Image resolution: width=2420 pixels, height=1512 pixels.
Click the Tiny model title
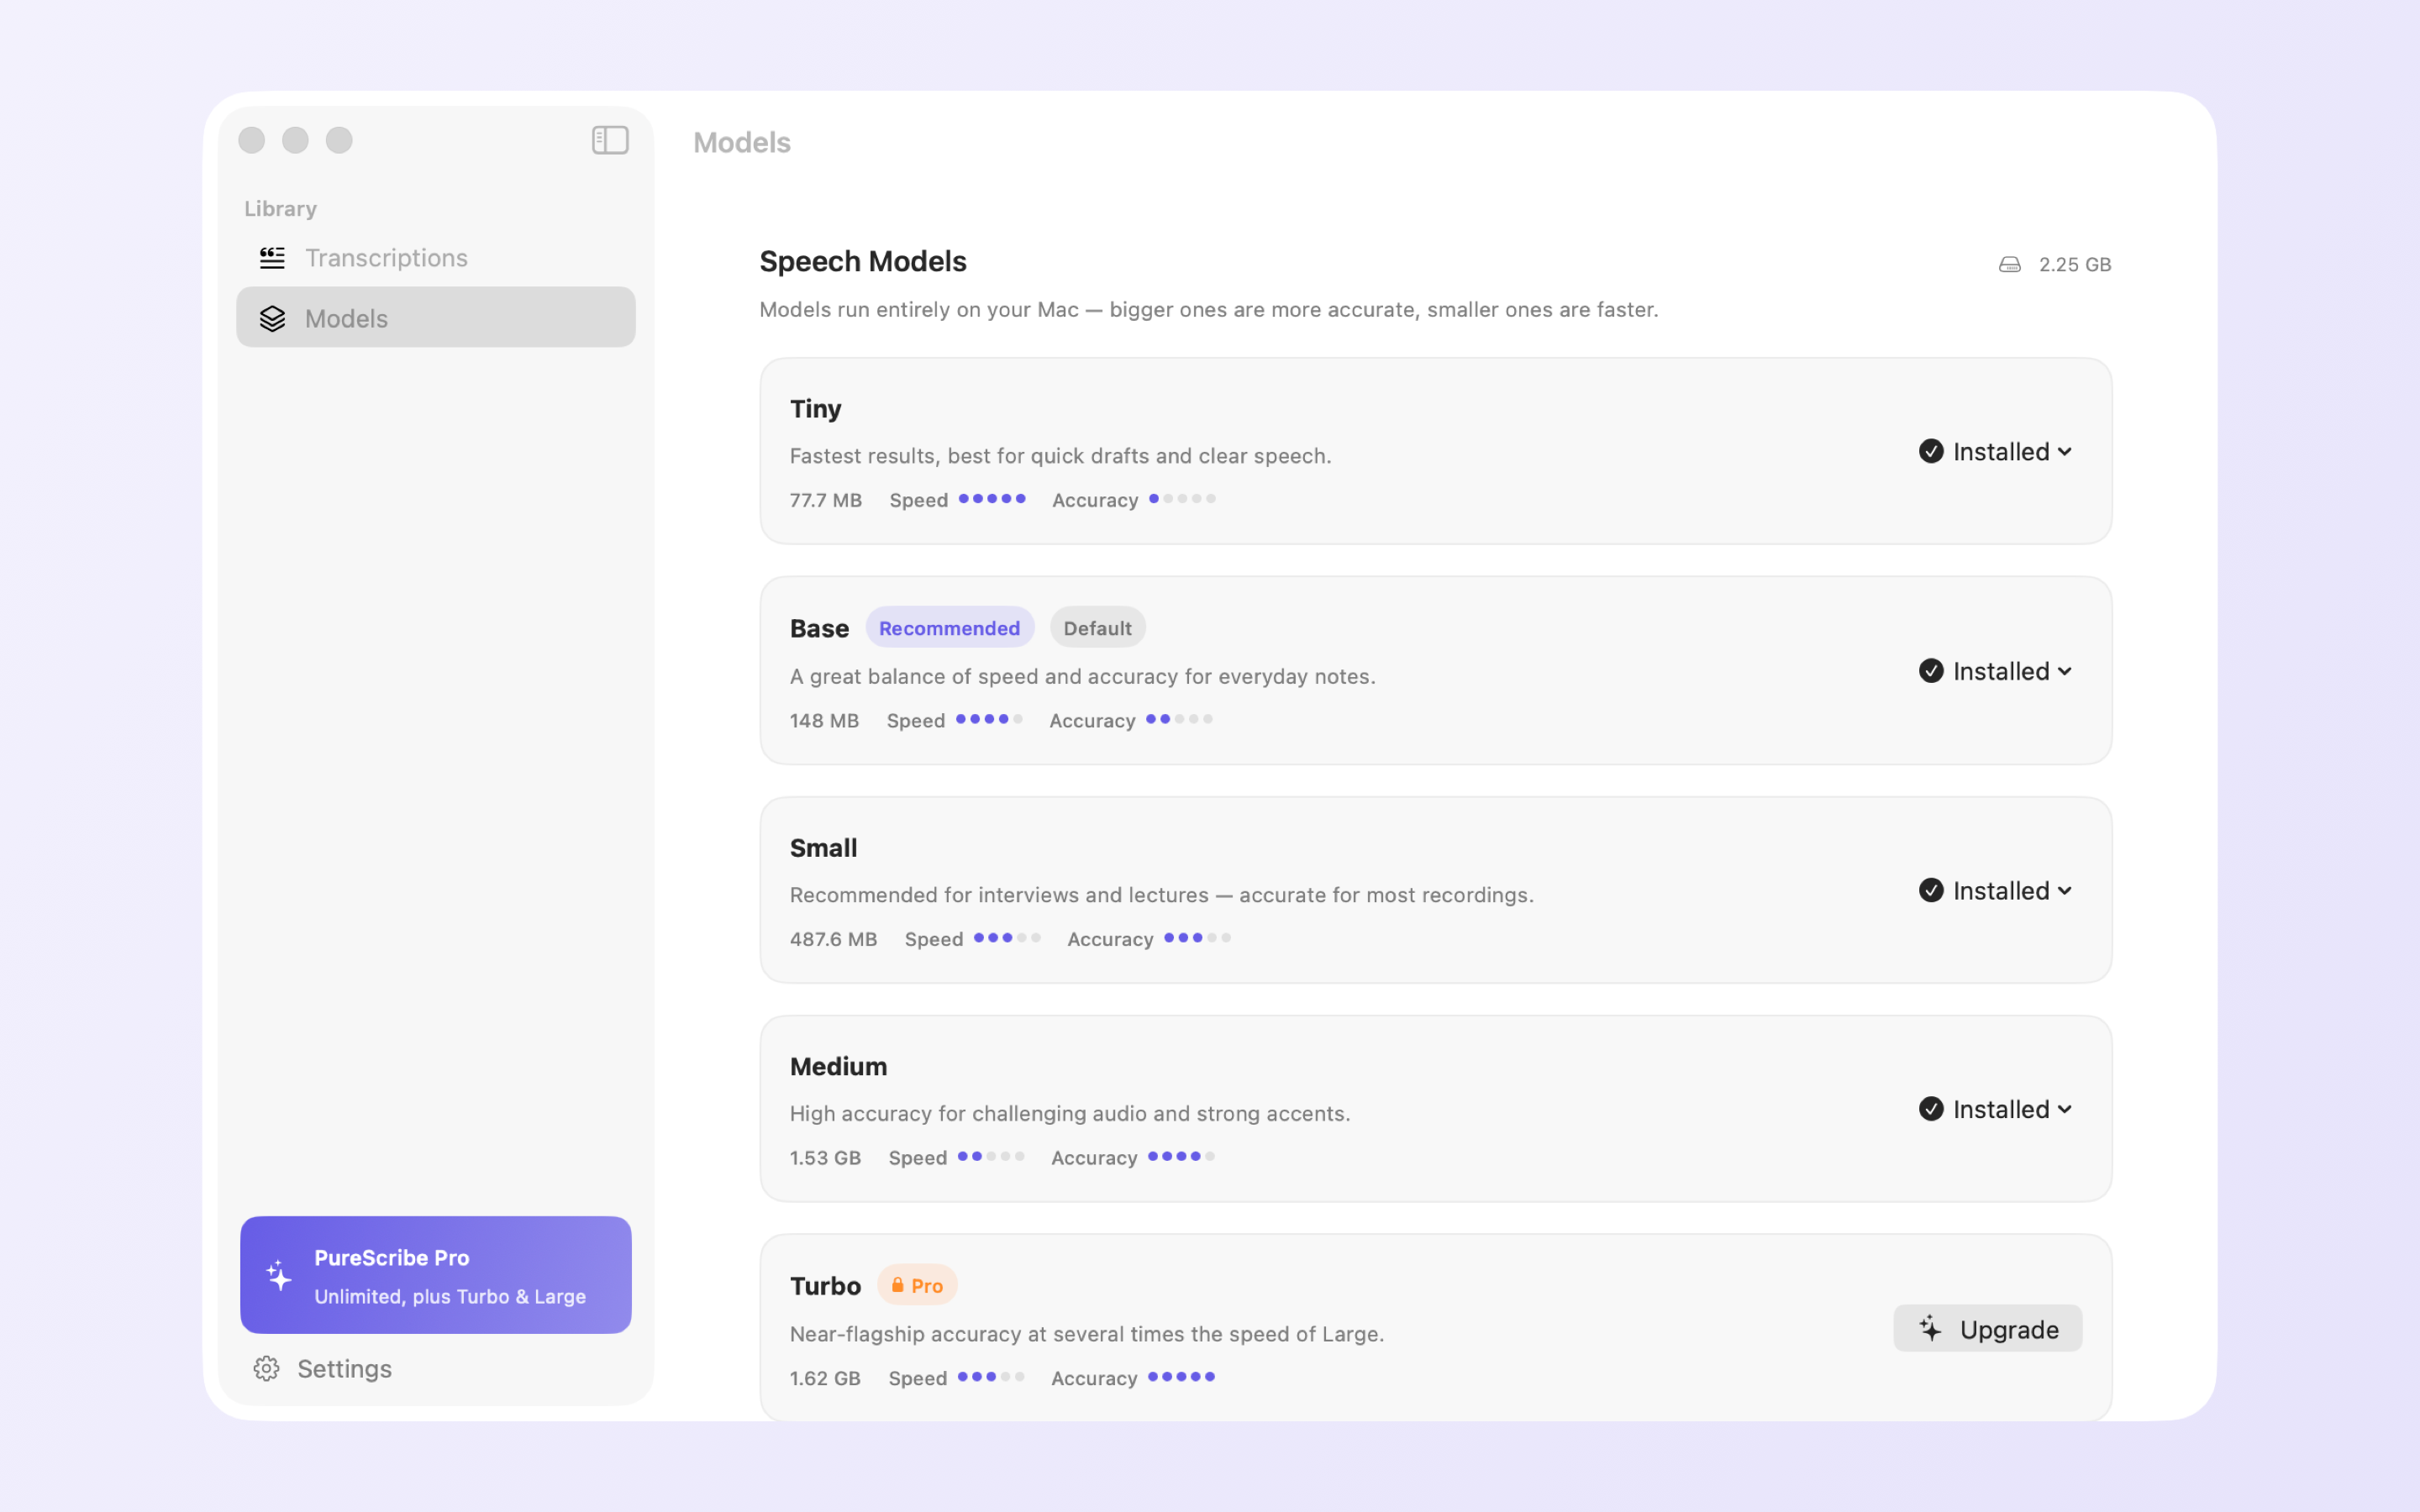pyautogui.click(x=816, y=409)
